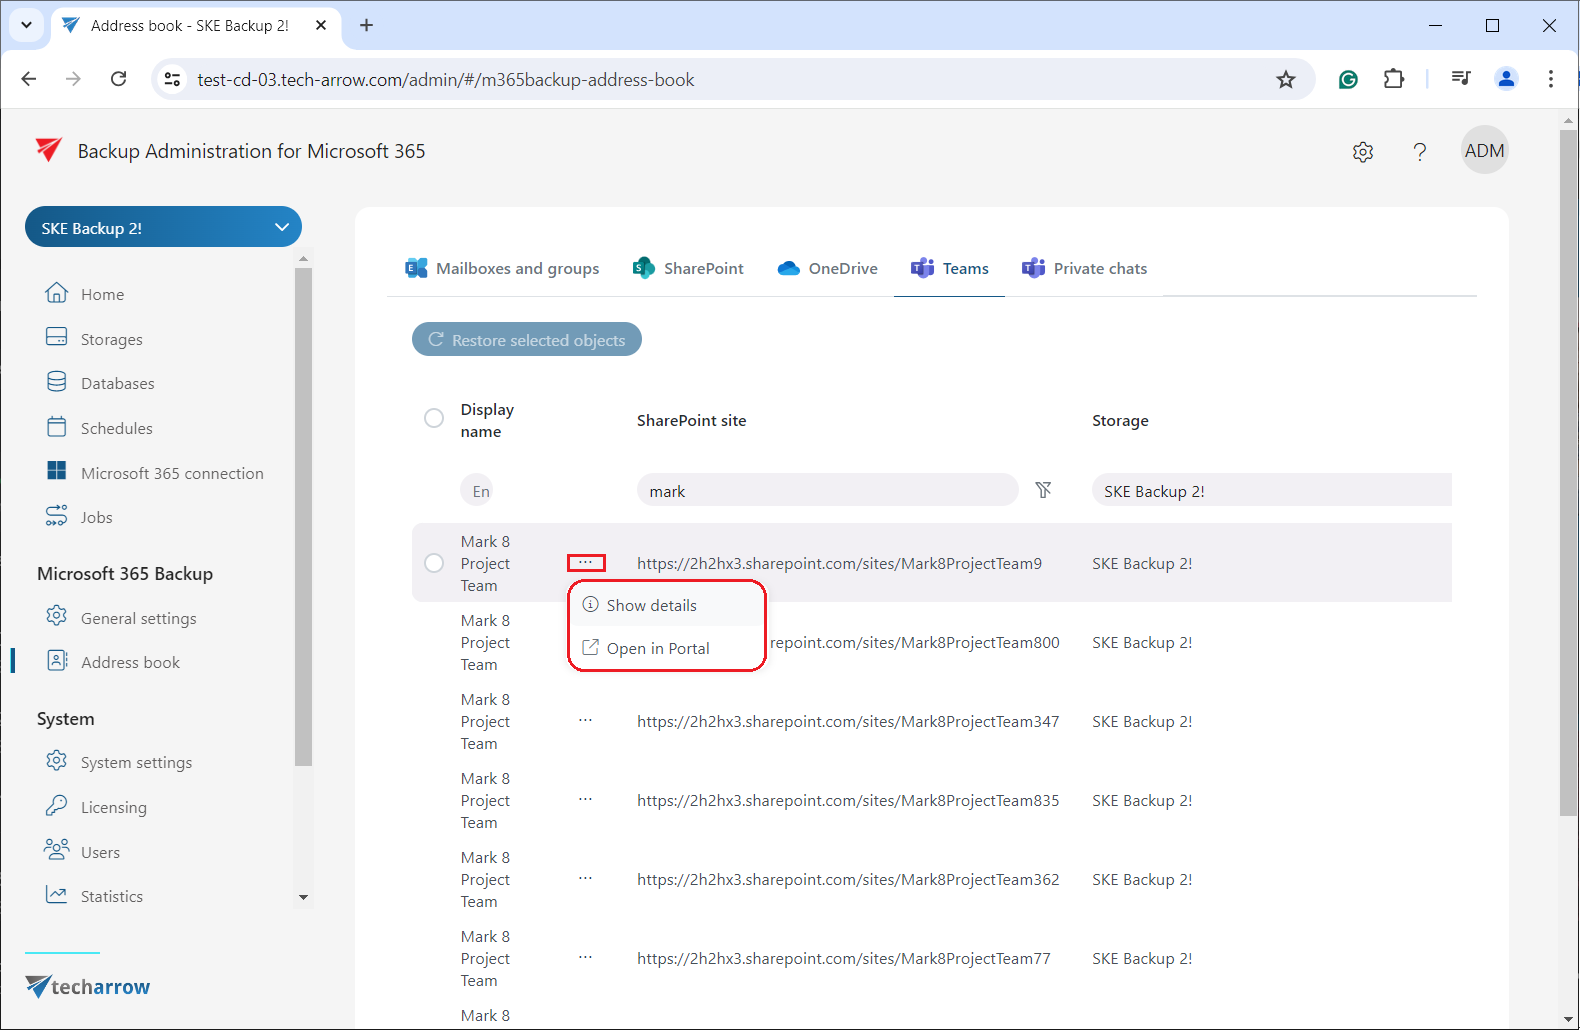Choose Show details from the context menu
Image resolution: width=1580 pixels, height=1030 pixels.
pyautogui.click(x=651, y=605)
